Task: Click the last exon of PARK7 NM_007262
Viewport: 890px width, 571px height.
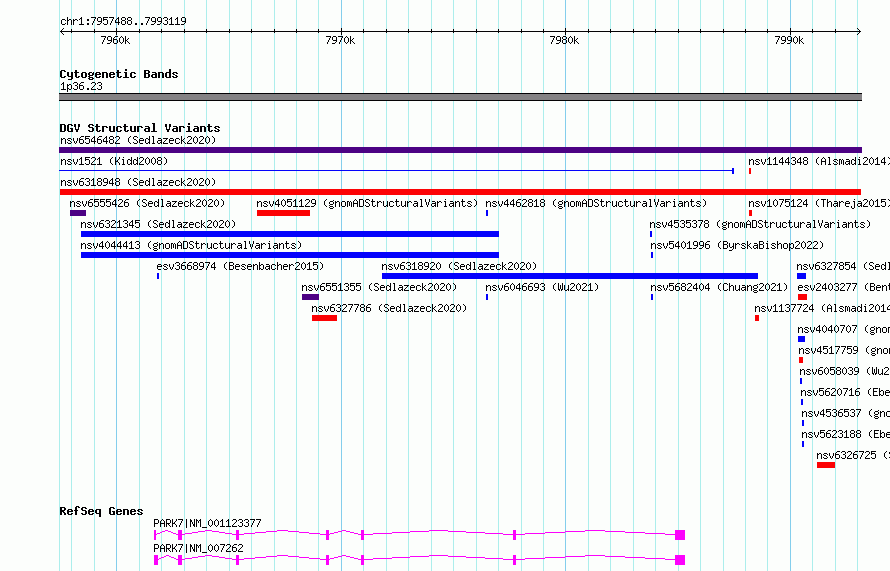Action: coord(680,560)
